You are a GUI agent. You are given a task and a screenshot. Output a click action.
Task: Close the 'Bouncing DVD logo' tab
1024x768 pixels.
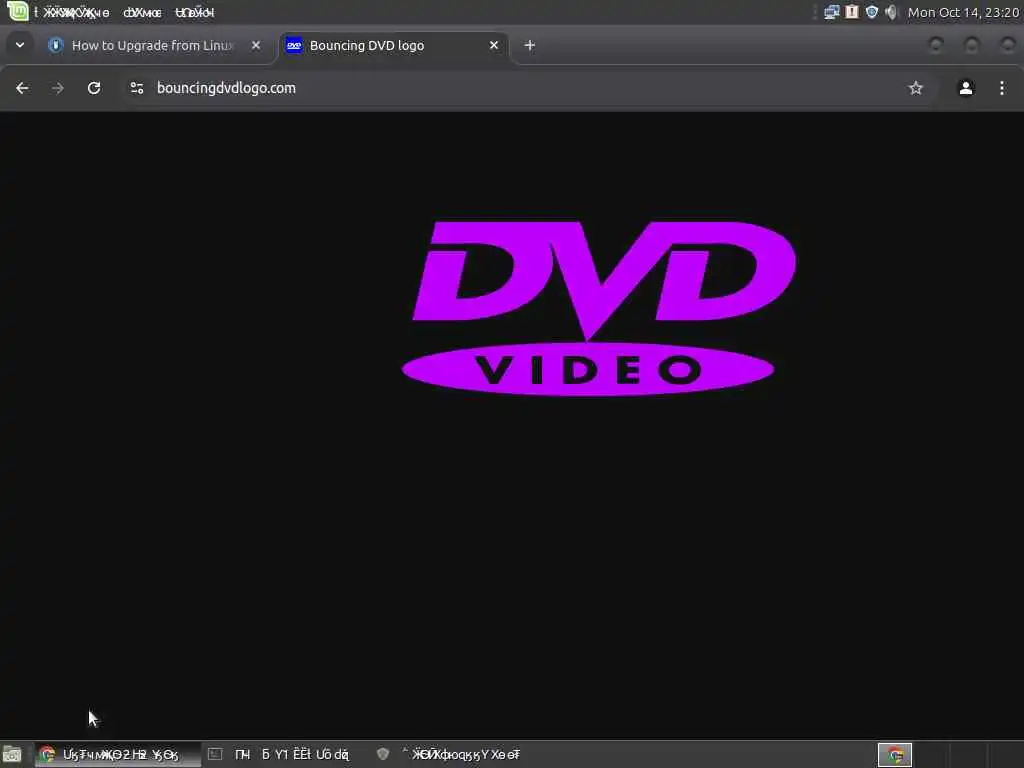[494, 45]
